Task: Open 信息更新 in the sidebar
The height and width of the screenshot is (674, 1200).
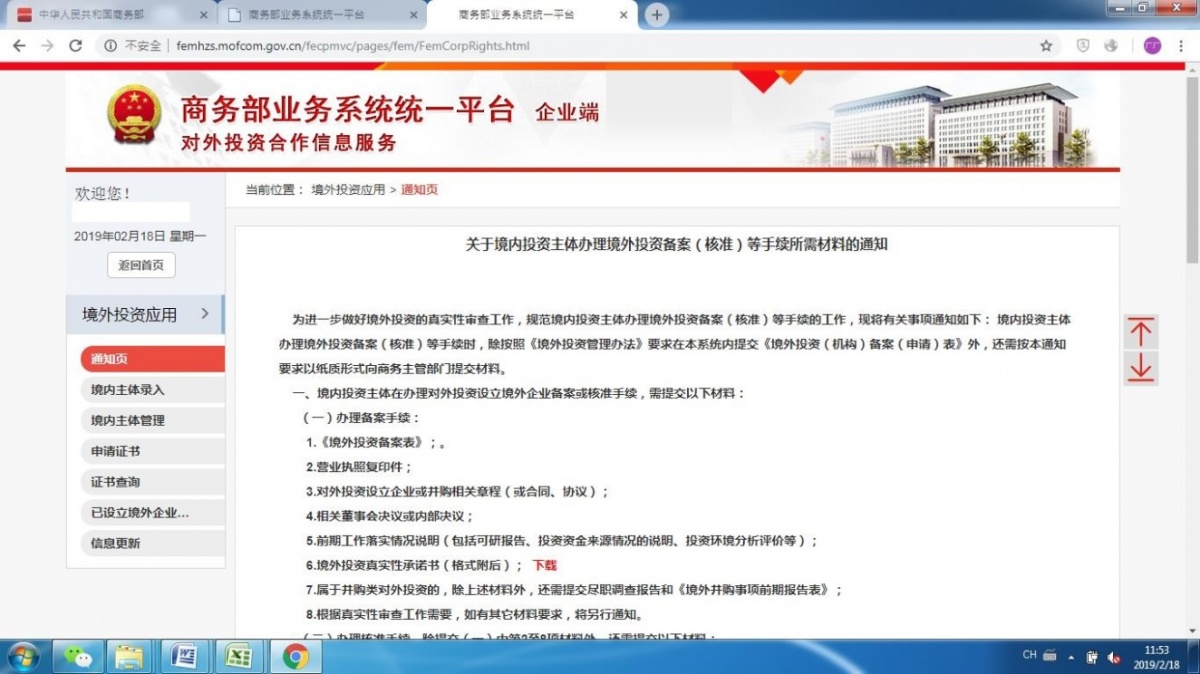Action: [152, 544]
